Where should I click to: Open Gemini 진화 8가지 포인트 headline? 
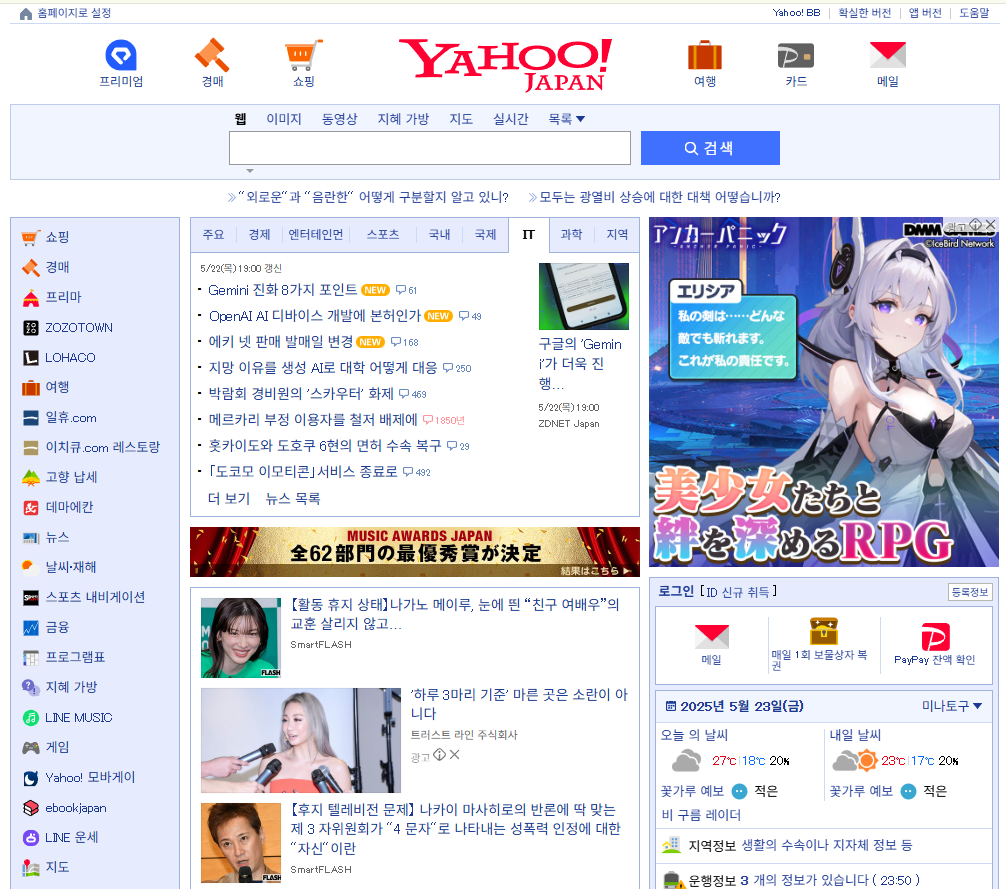click(282, 290)
